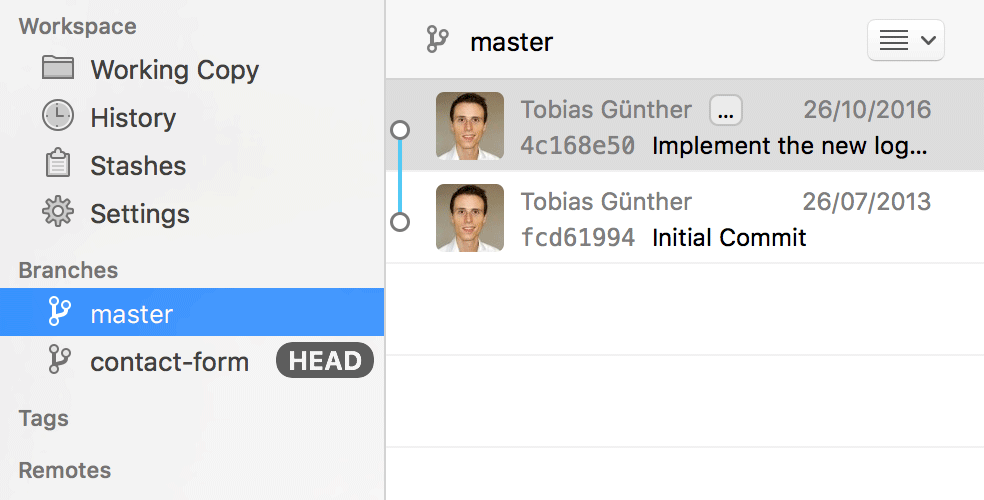Select the master branch label
984x500 pixels.
pos(132,314)
